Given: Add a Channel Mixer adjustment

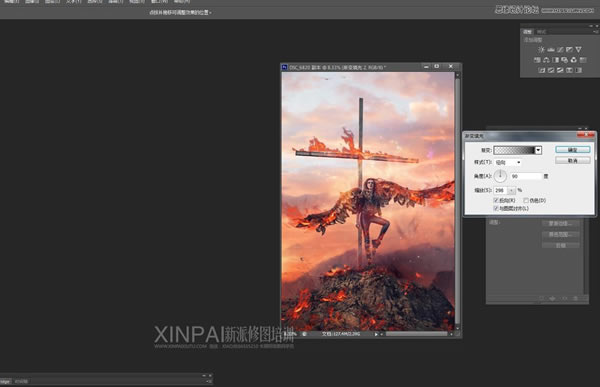Looking at the screenshot, I should [x=574, y=60].
